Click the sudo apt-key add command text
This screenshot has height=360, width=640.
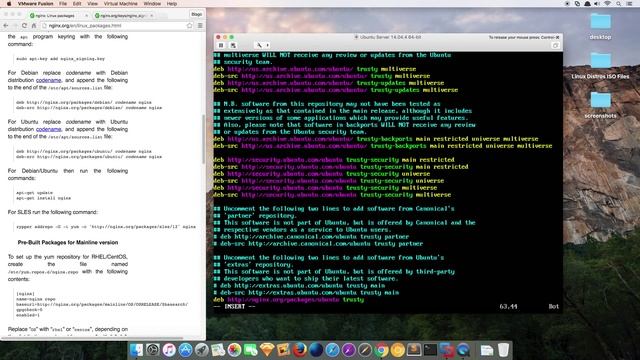60,59
